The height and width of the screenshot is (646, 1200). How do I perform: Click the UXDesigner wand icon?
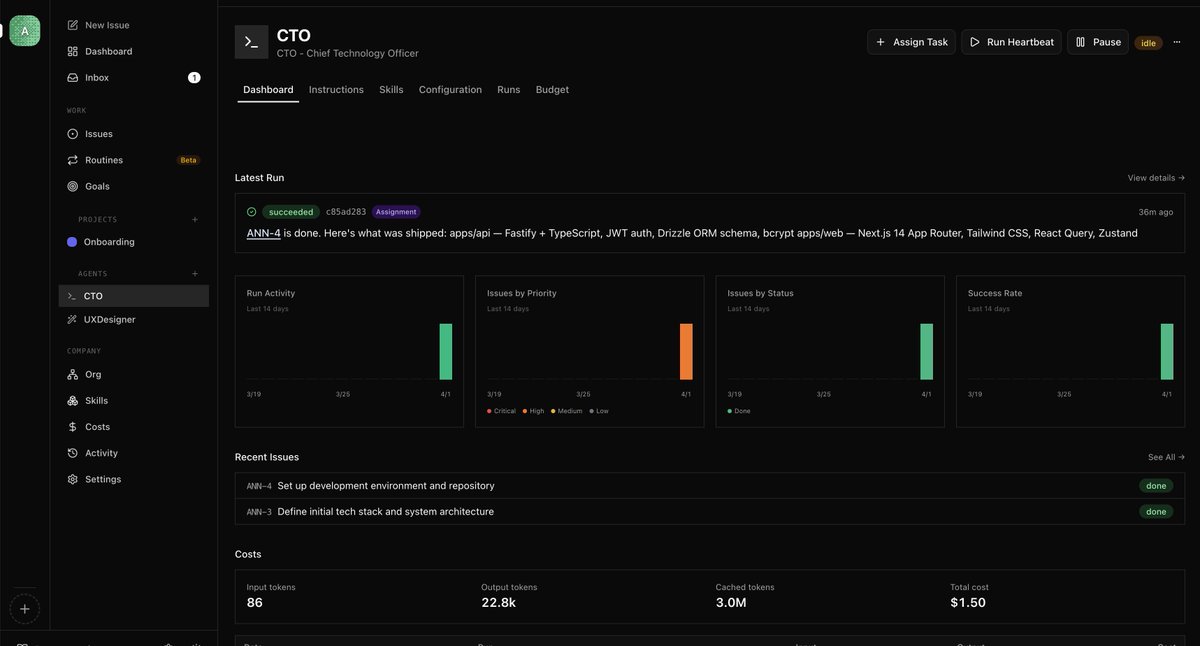point(72,320)
